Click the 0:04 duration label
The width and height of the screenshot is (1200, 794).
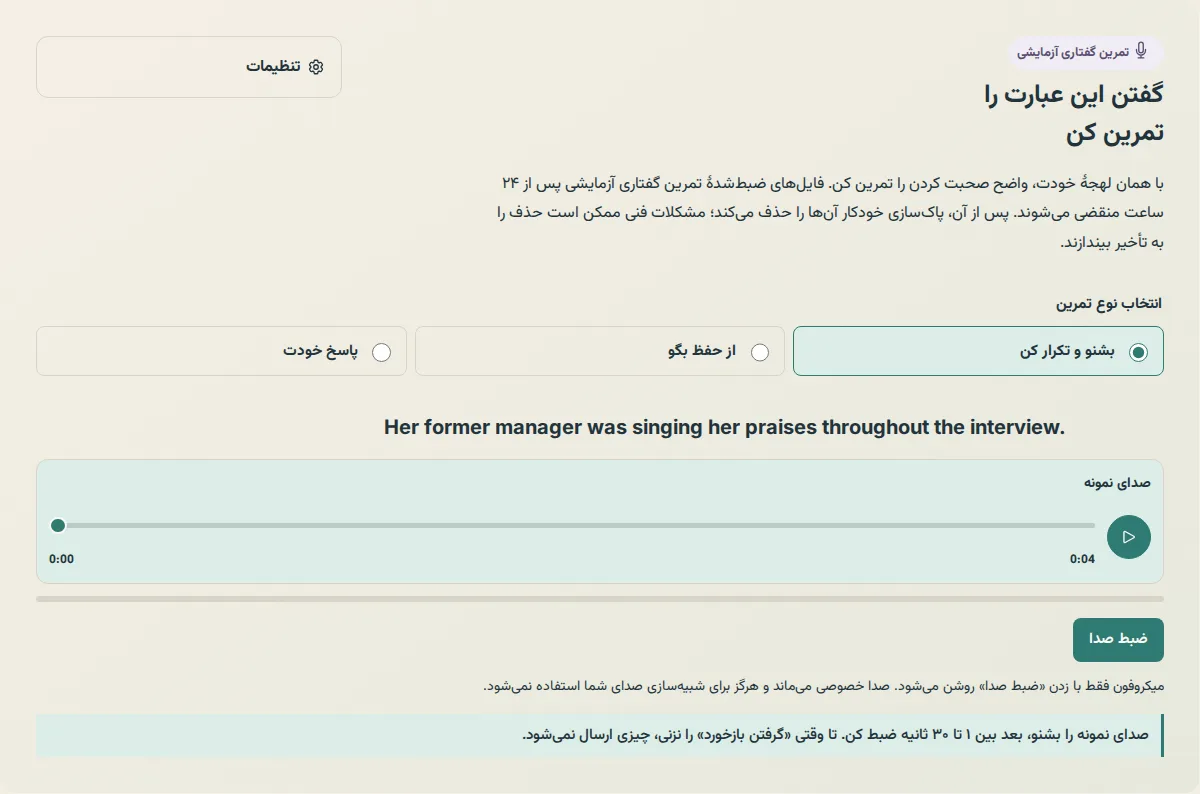click(1082, 559)
